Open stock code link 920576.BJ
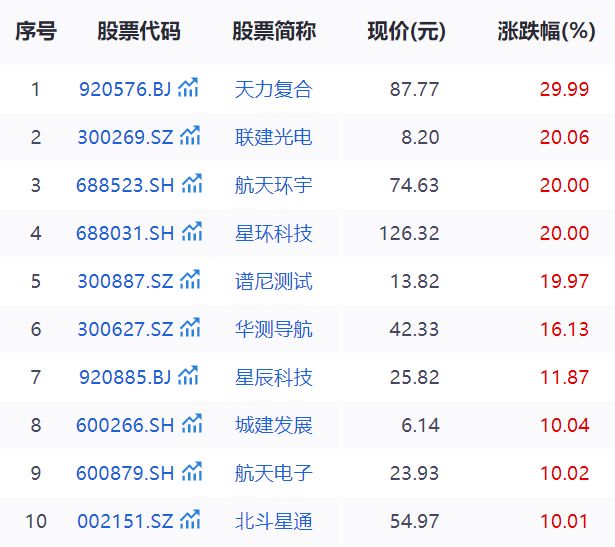 click(x=125, y=89)
